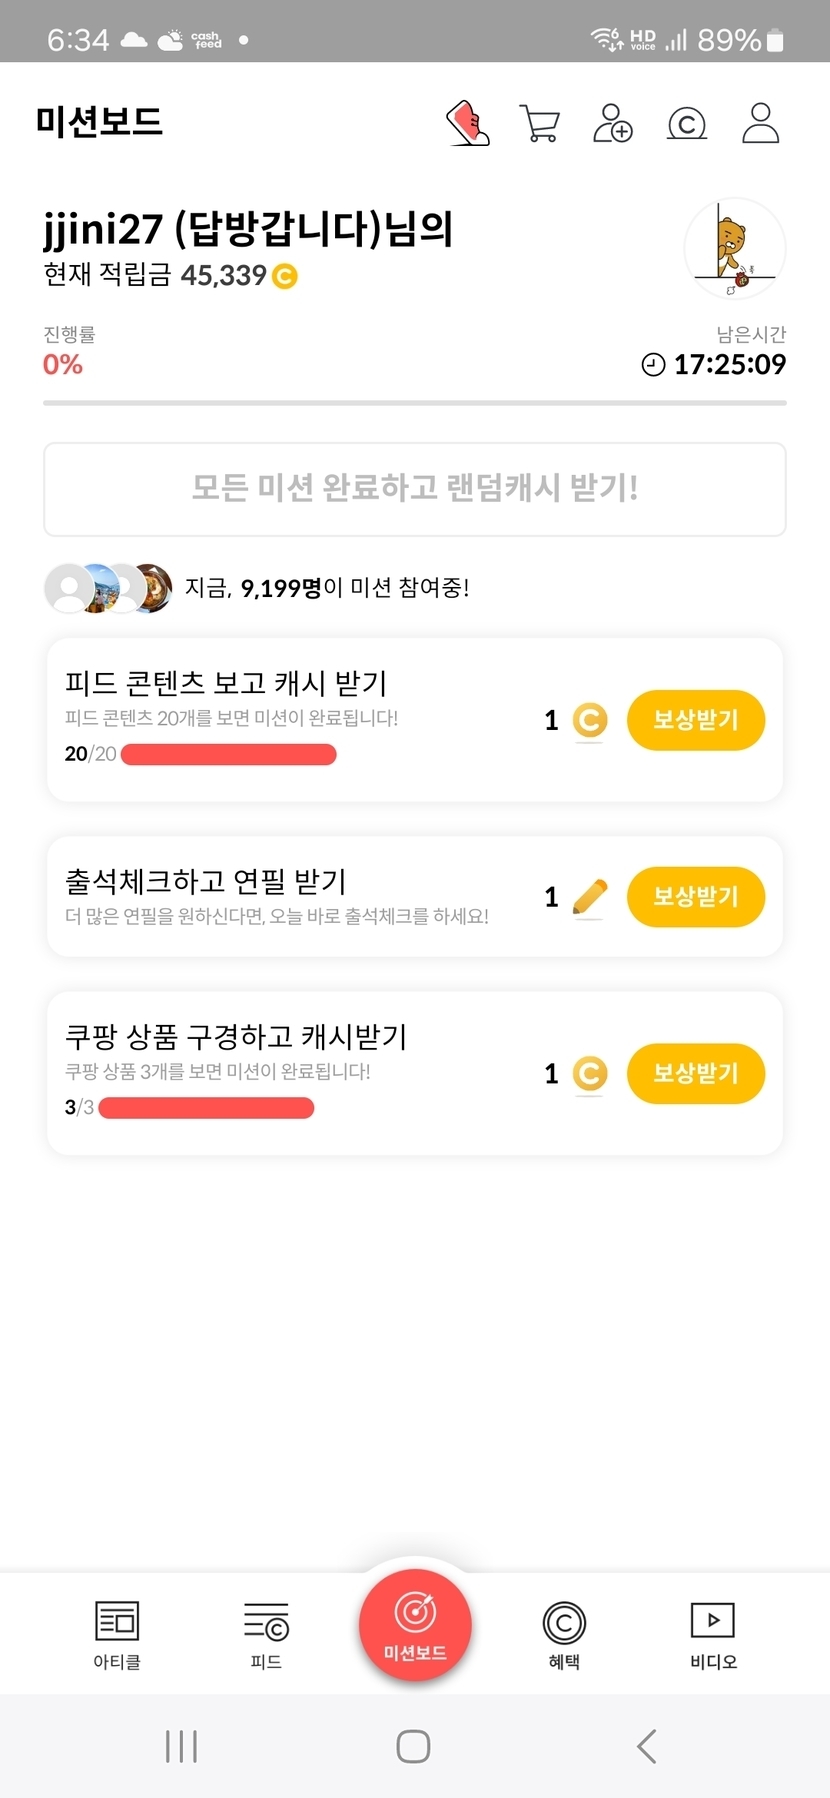Tap the feed mission 20/20 progress bar
830x1798 pixels.
228,754
